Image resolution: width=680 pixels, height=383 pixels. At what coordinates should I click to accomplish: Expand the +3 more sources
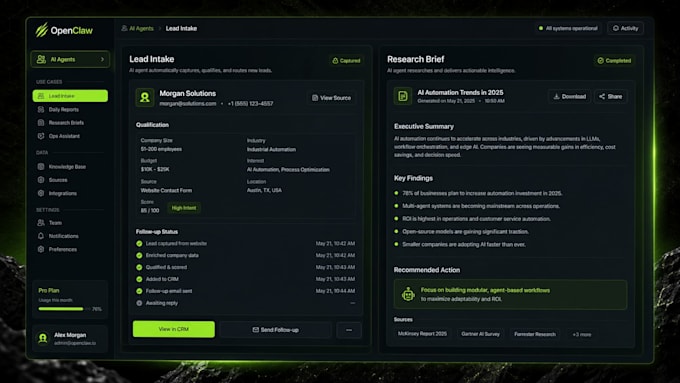[582, 334]
